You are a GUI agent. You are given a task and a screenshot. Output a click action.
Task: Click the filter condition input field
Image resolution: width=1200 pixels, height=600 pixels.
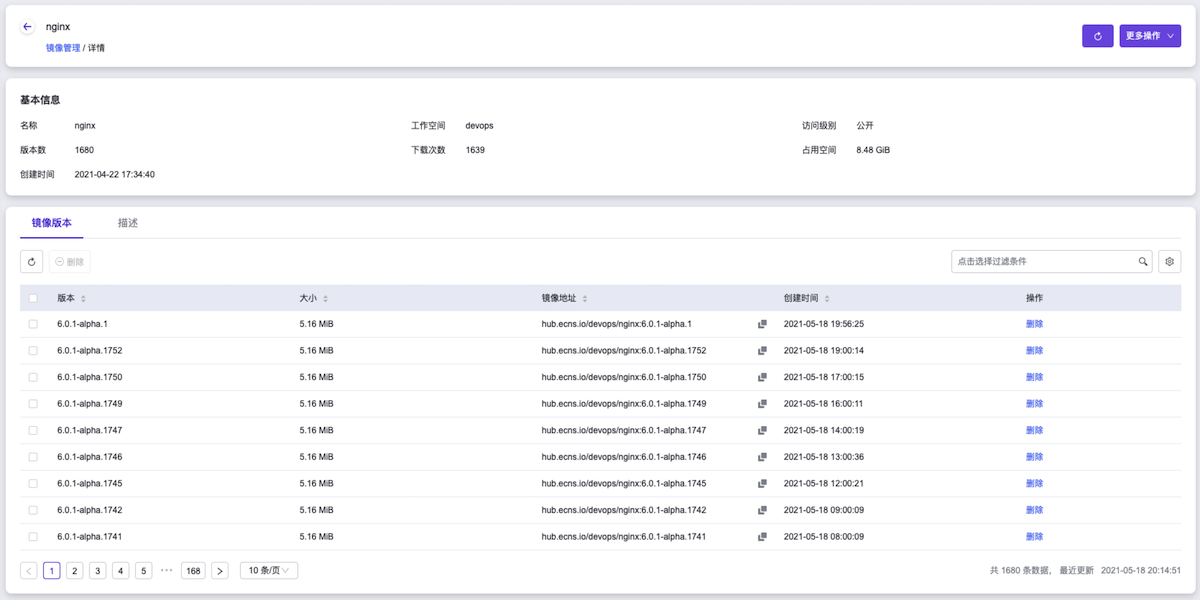tap(1040, 262)
